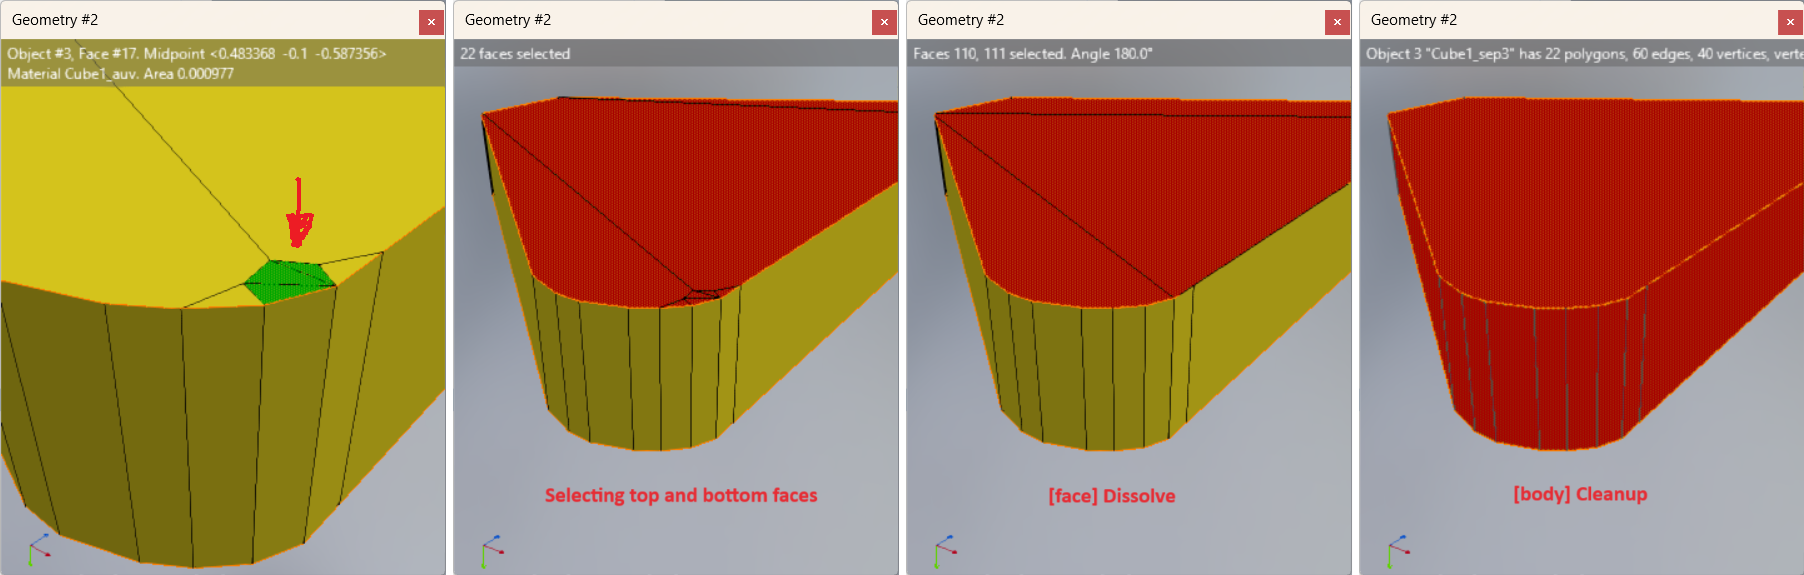The width and height of the screenshot is (1804, 575).
Task: Click the "Faces 110, 111 selected. Angle 180.0°" text
Action: 1033,54
